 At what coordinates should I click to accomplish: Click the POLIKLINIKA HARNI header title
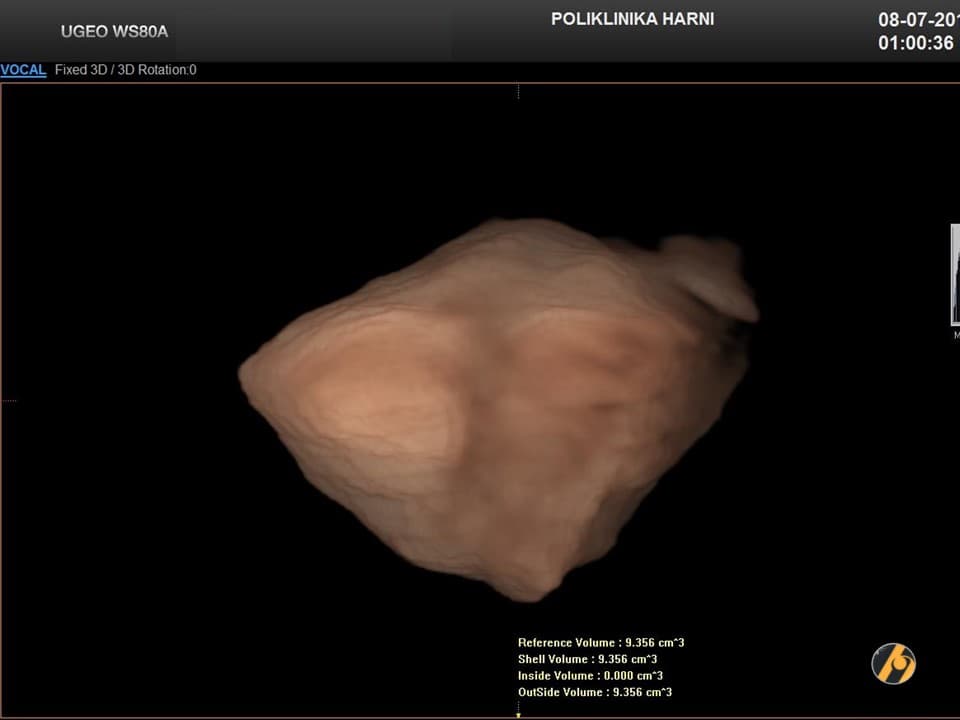point(632,19)
